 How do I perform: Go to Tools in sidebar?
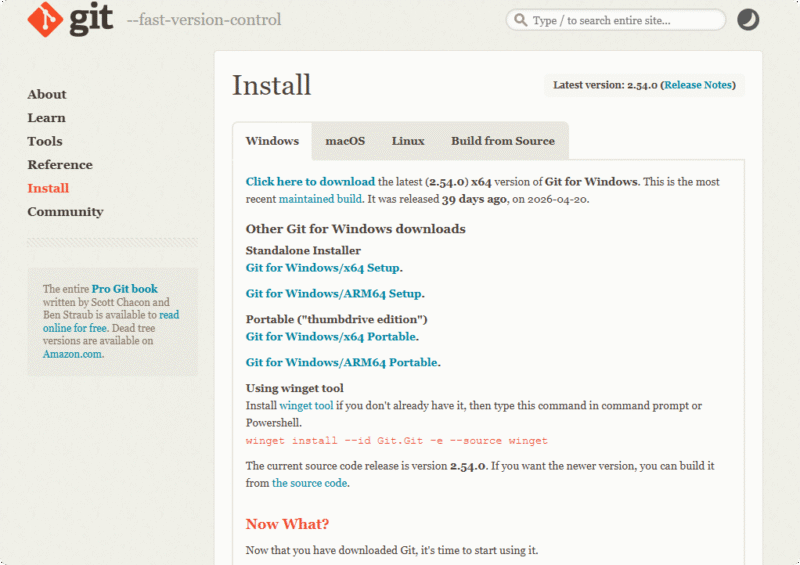[x=45, y=141]
